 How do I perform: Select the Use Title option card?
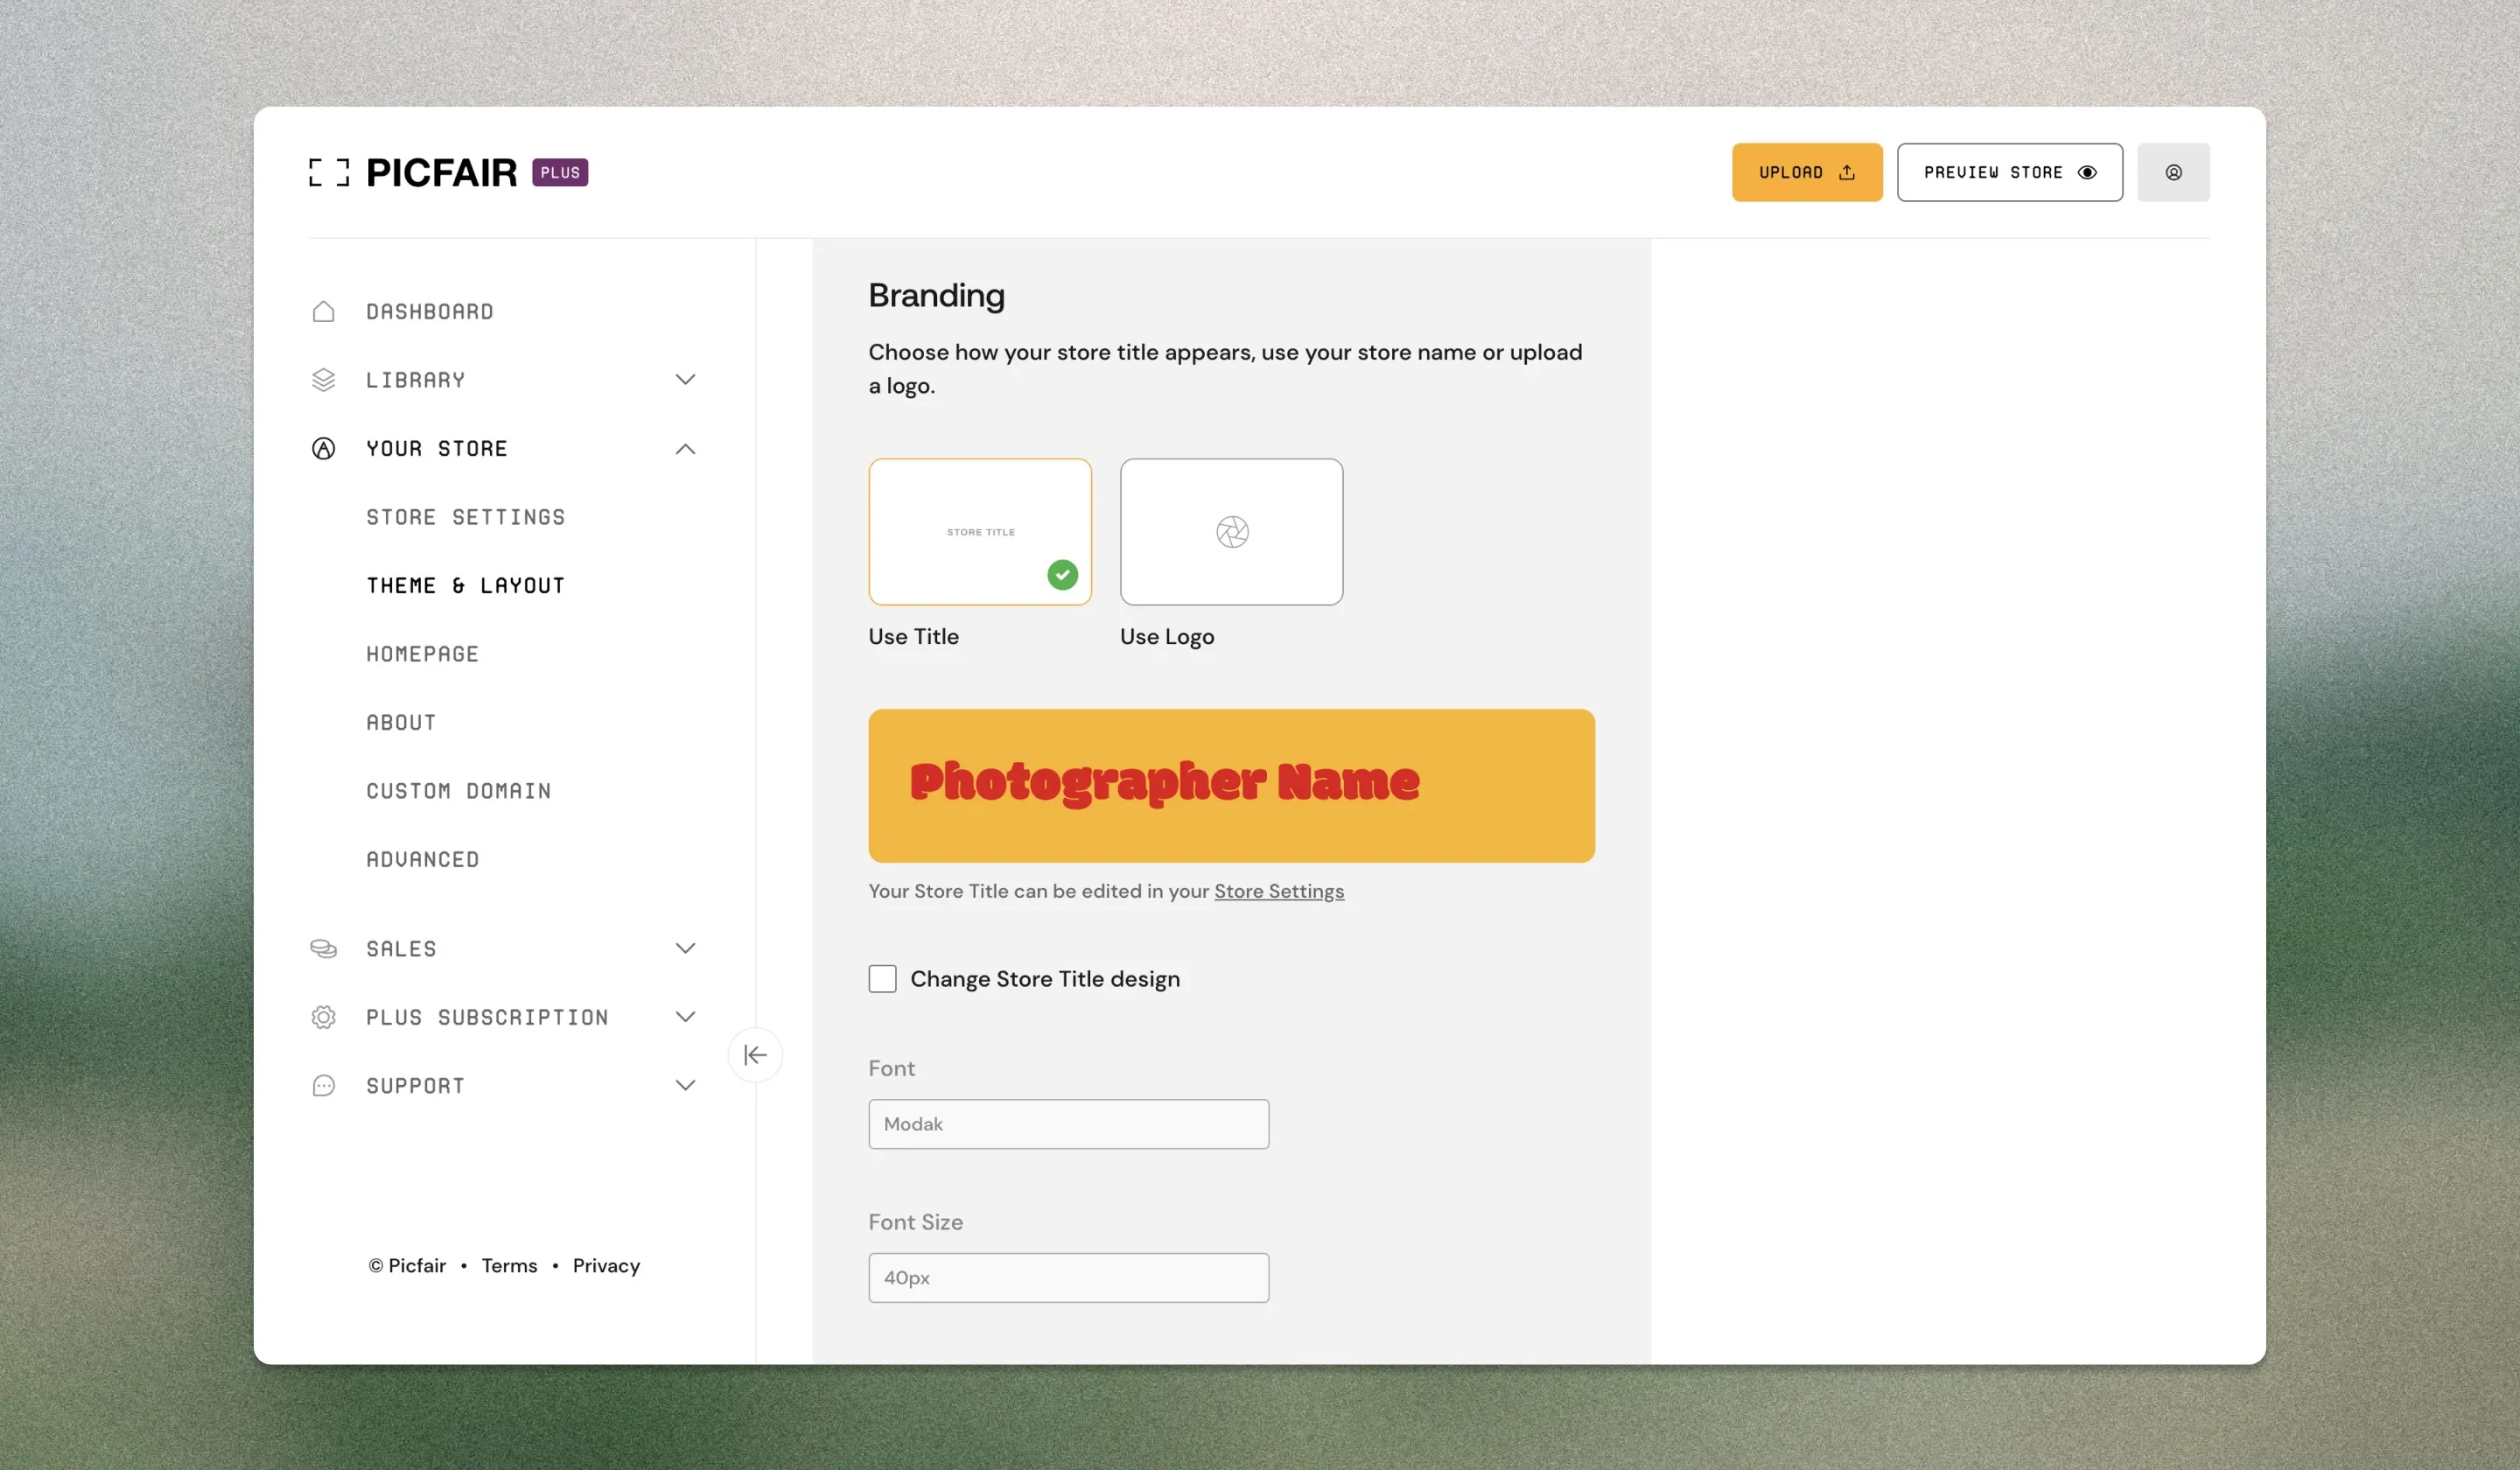click(x=980, y=532)
